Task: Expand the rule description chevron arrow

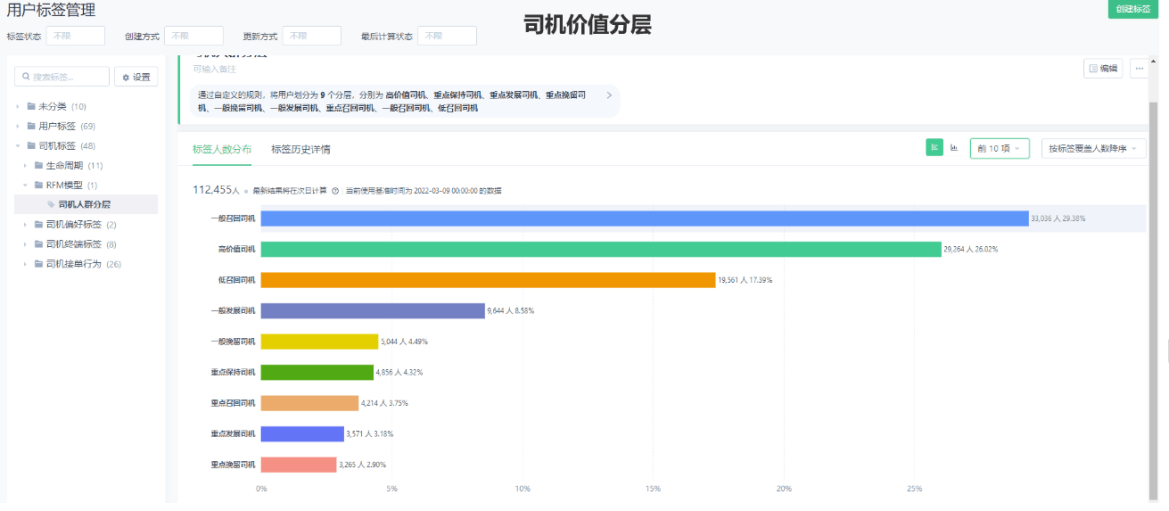Action: pyautogui.click(x=609, y=95)
